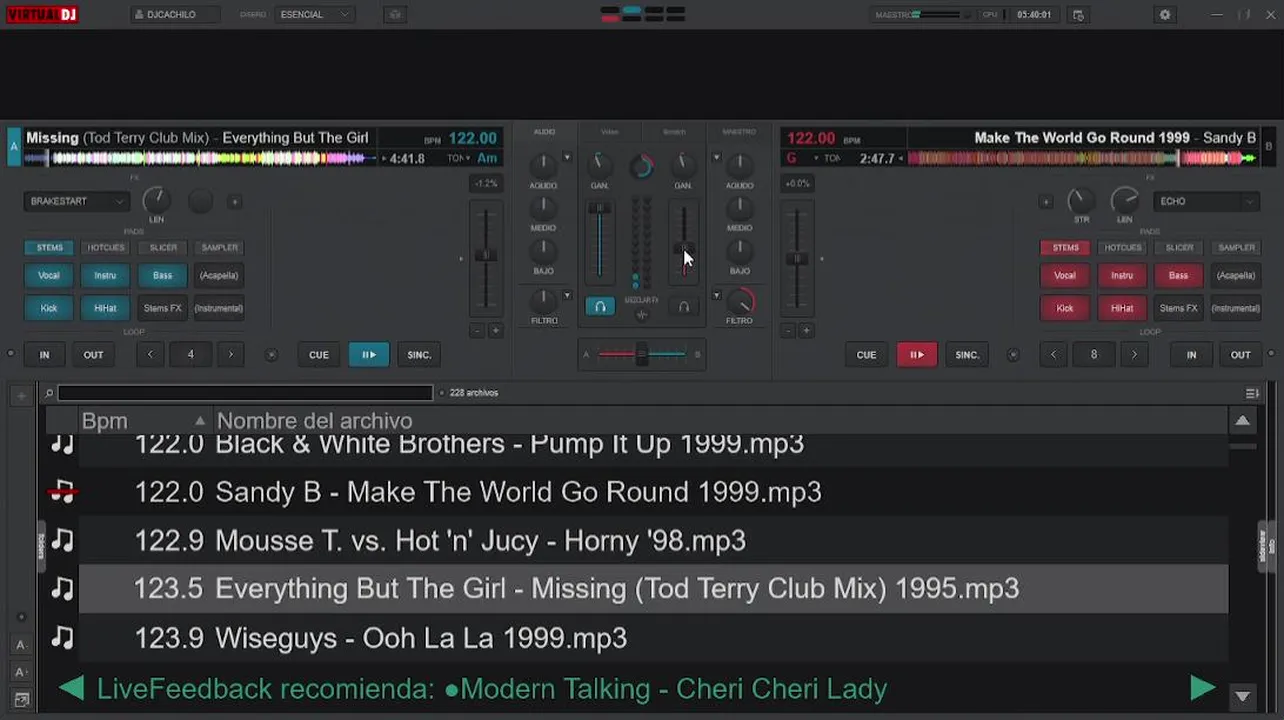This screenshot has width=1284, height=720.
Task: Click deck A pitch plus button
Action: (x=495, y=330)
